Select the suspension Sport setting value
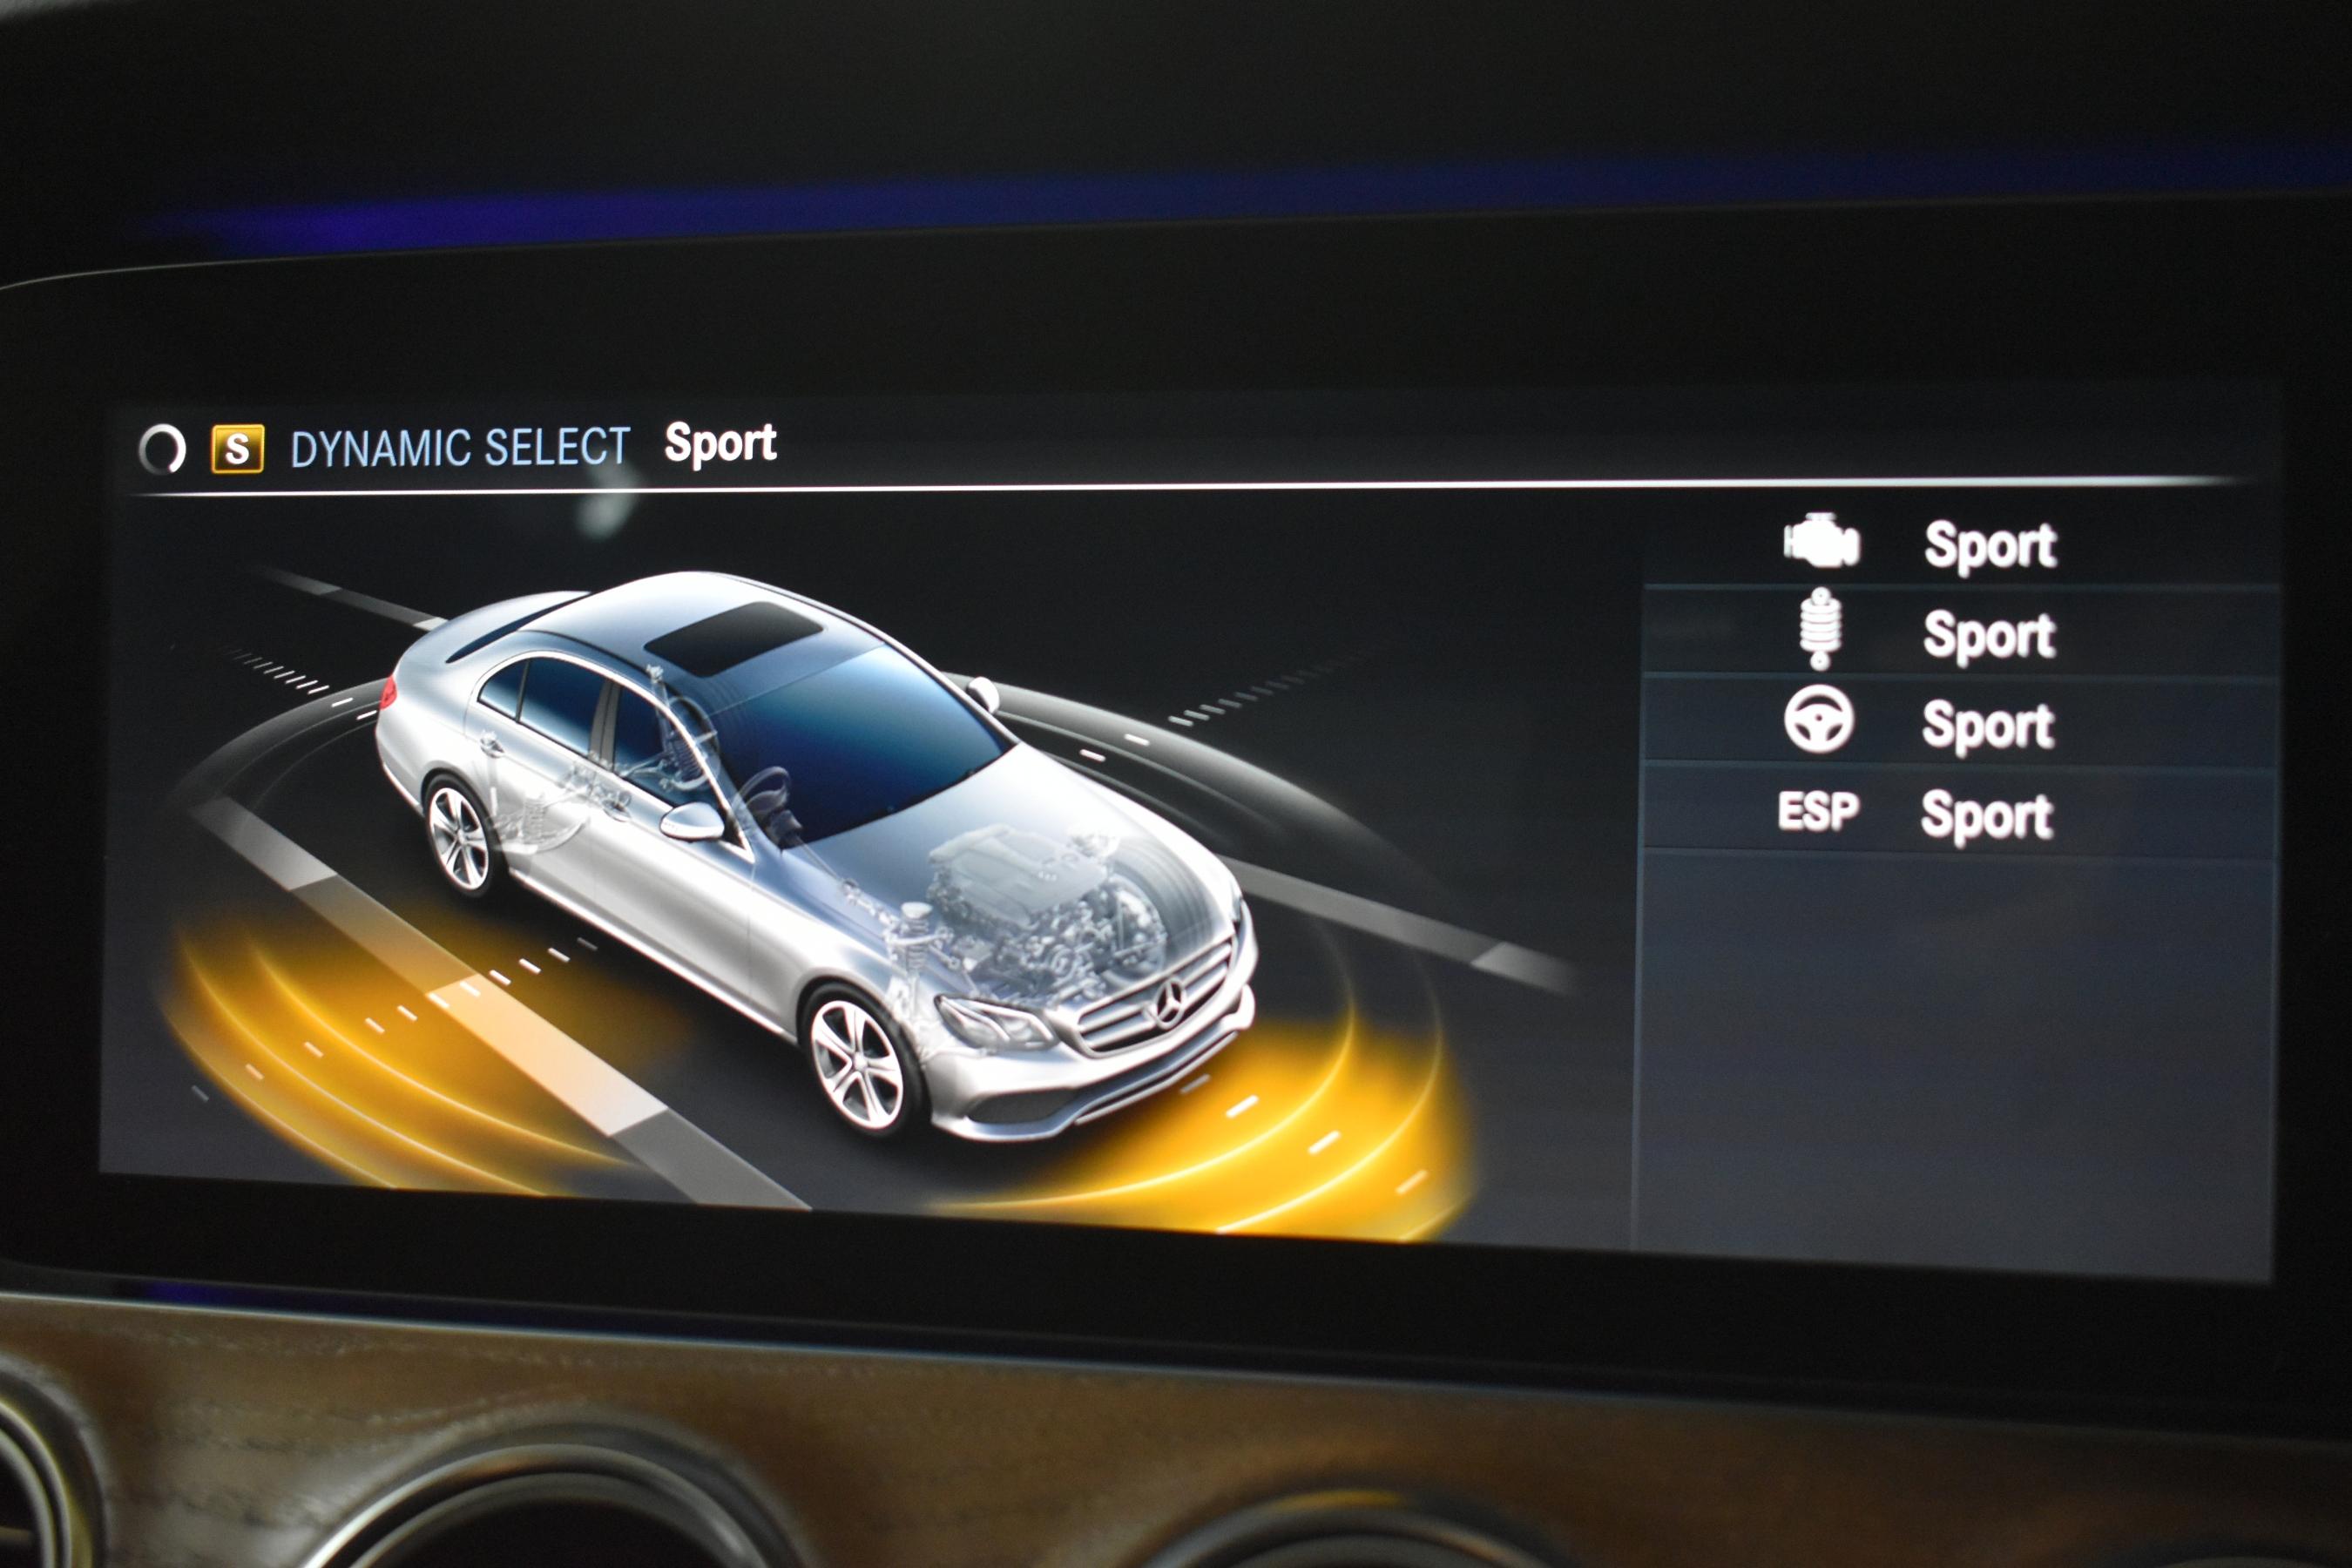The width and height of the screenshot is (2352, 1568). point(1988,635)
